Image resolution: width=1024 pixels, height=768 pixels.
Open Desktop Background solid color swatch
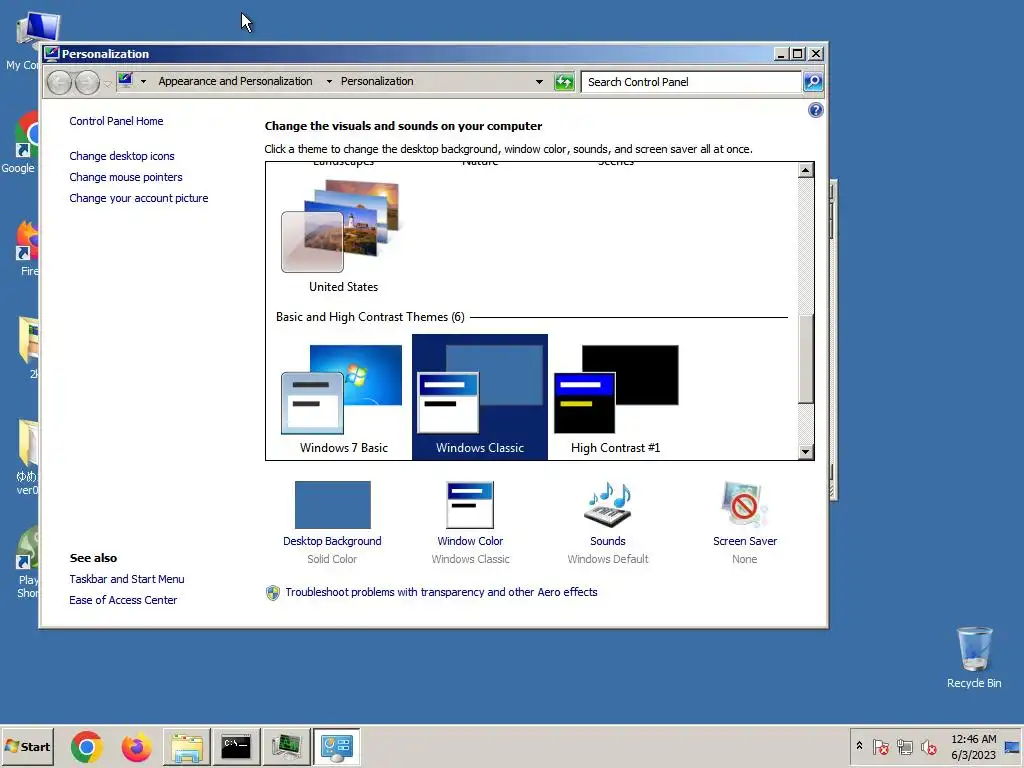click(x=332, y=505)
